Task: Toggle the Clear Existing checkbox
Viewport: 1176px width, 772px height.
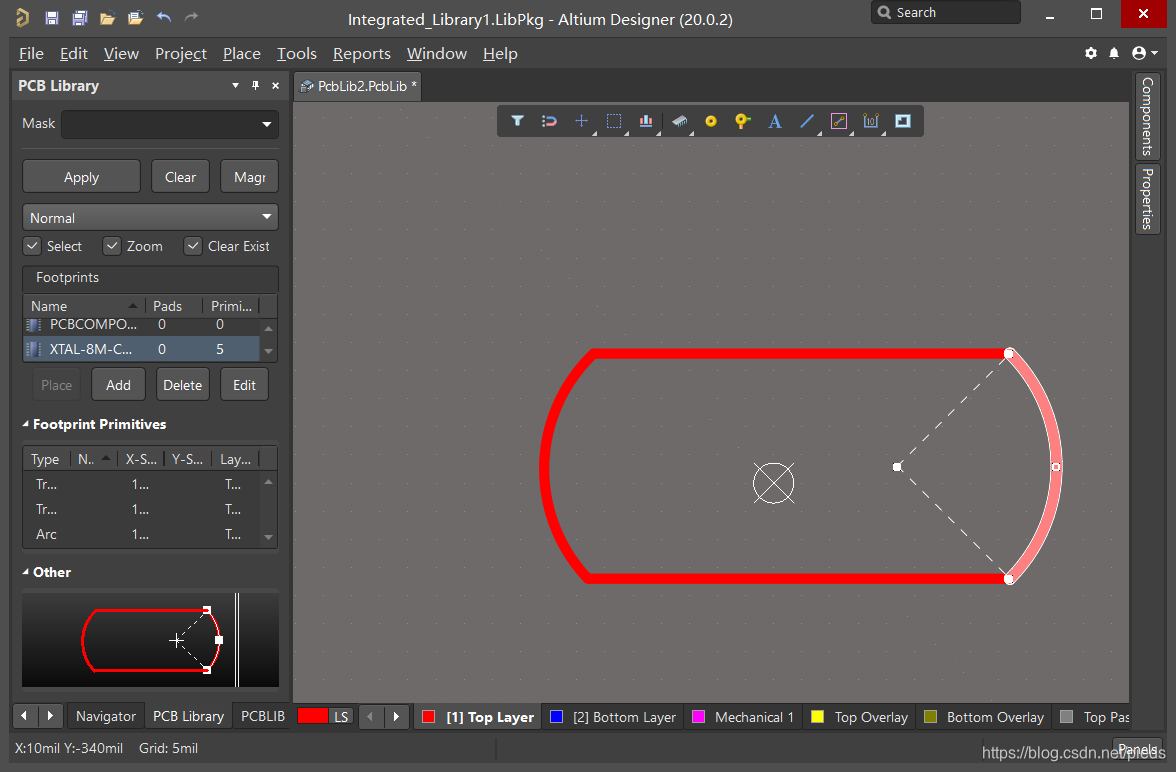Action: [193, 246]
